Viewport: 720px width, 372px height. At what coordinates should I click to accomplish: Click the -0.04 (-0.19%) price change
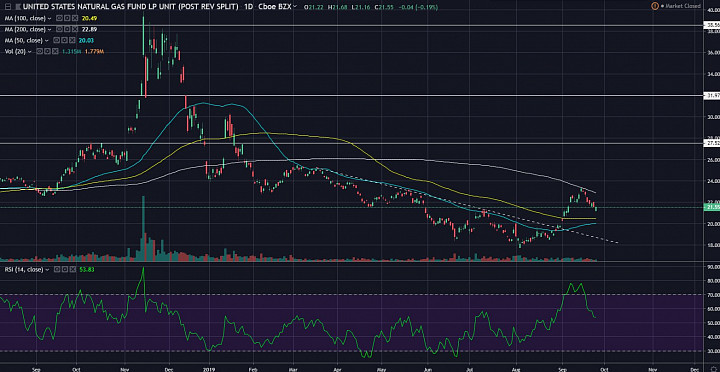point(418,7)
